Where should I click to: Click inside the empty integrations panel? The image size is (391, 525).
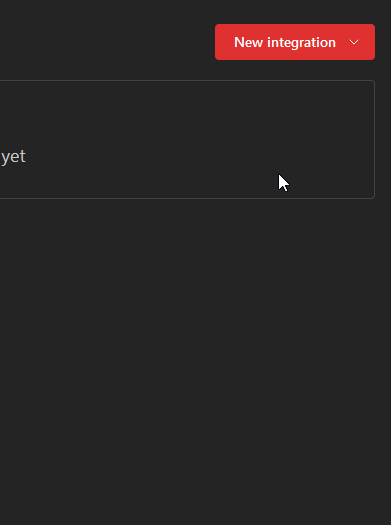pyautogui.click(x=187, y=139)
